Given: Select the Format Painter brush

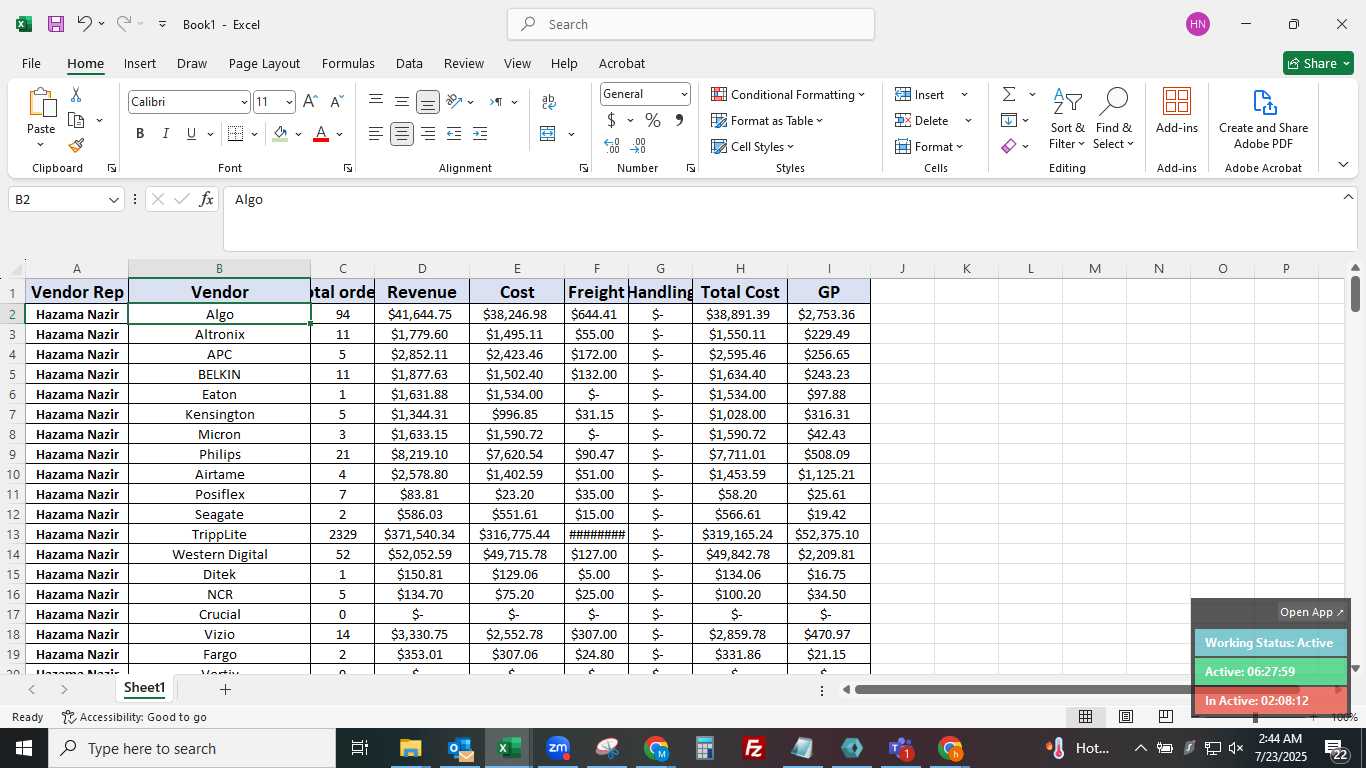Looking at the screenshot, I should click(x=76, y=145).
